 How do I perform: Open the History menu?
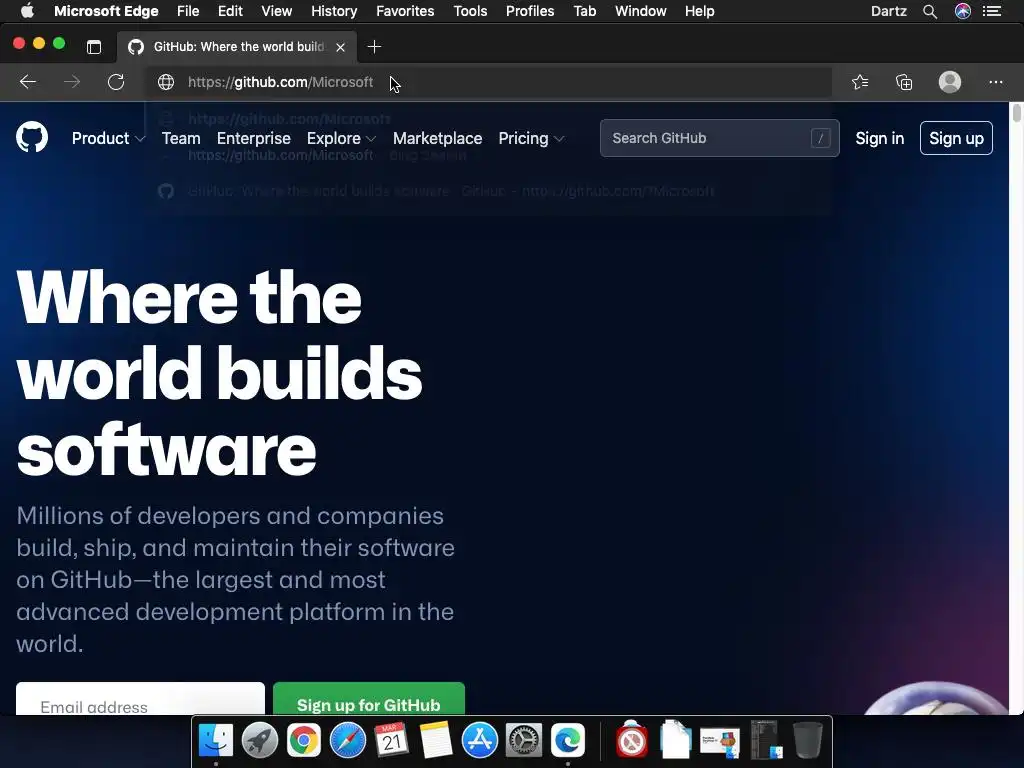334,11
